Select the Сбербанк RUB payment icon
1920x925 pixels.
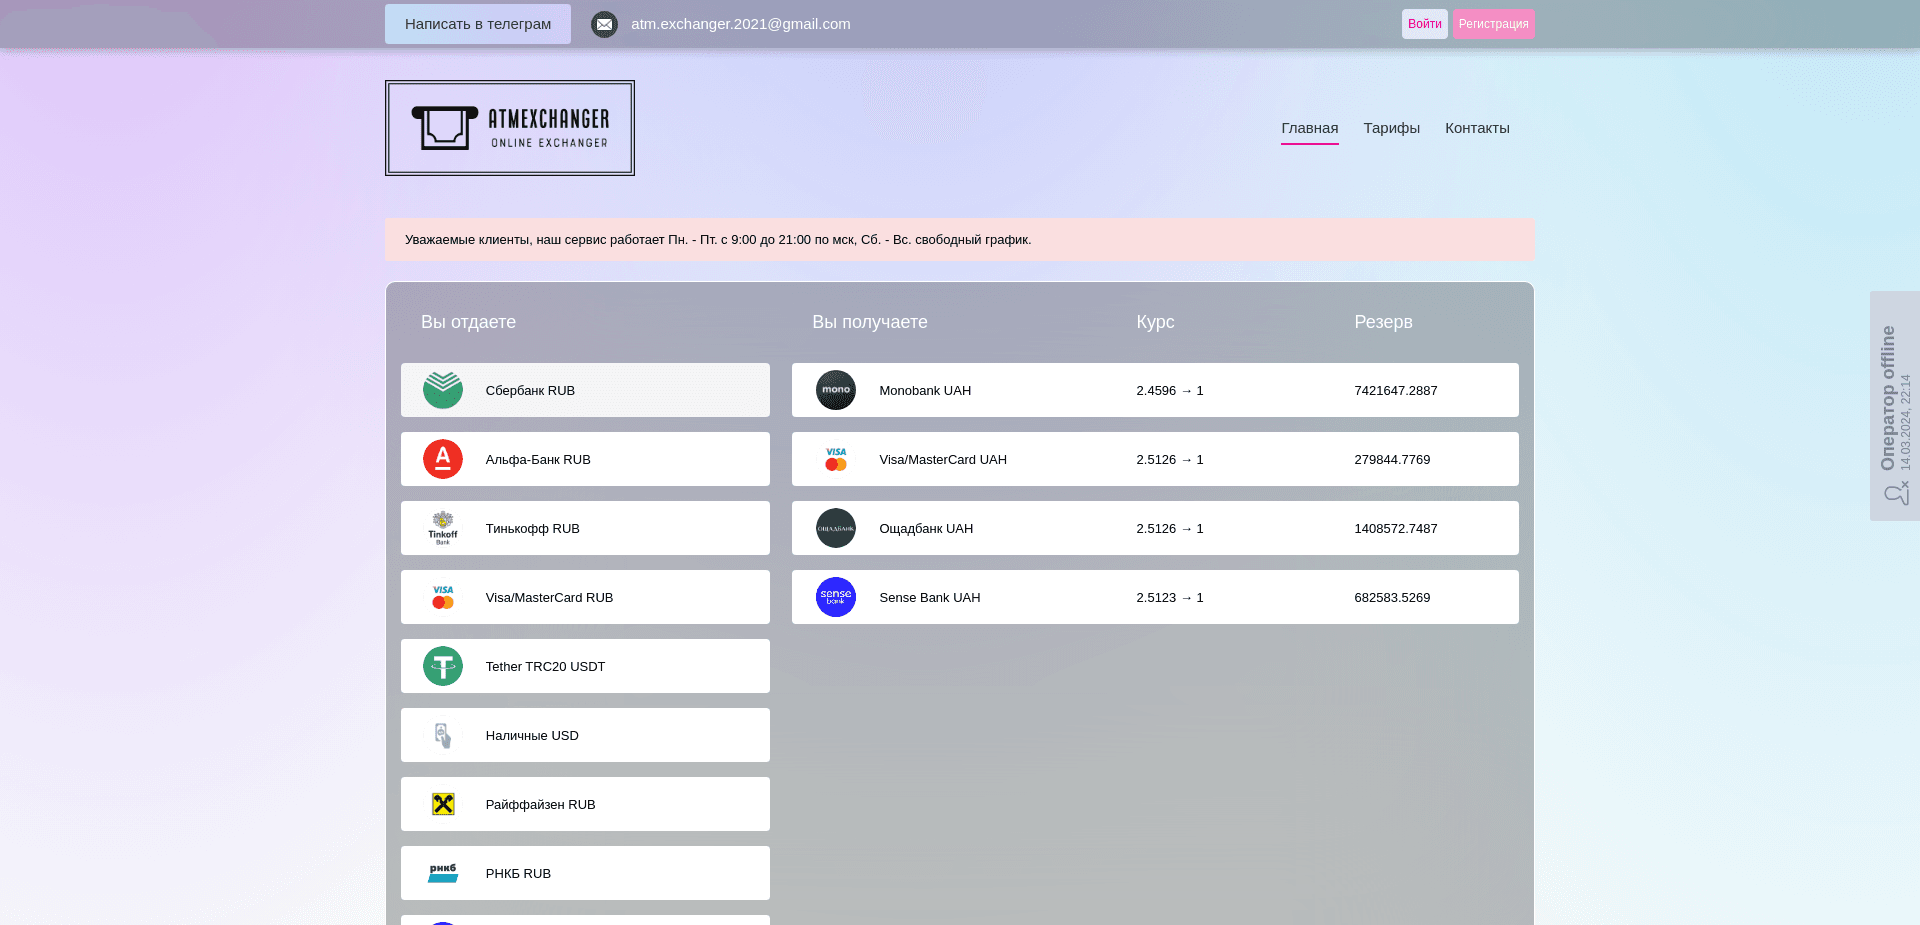[x=442, y=390]
